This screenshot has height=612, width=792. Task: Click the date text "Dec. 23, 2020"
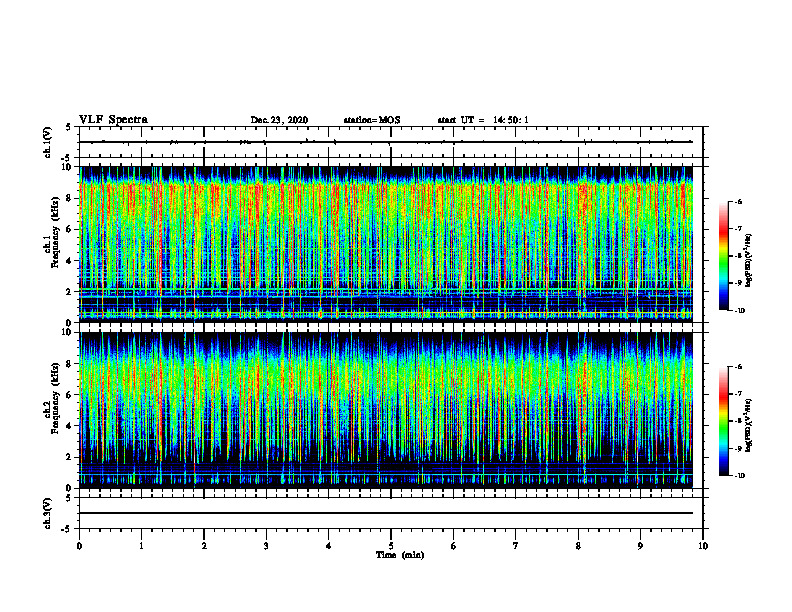pos(279,120)
